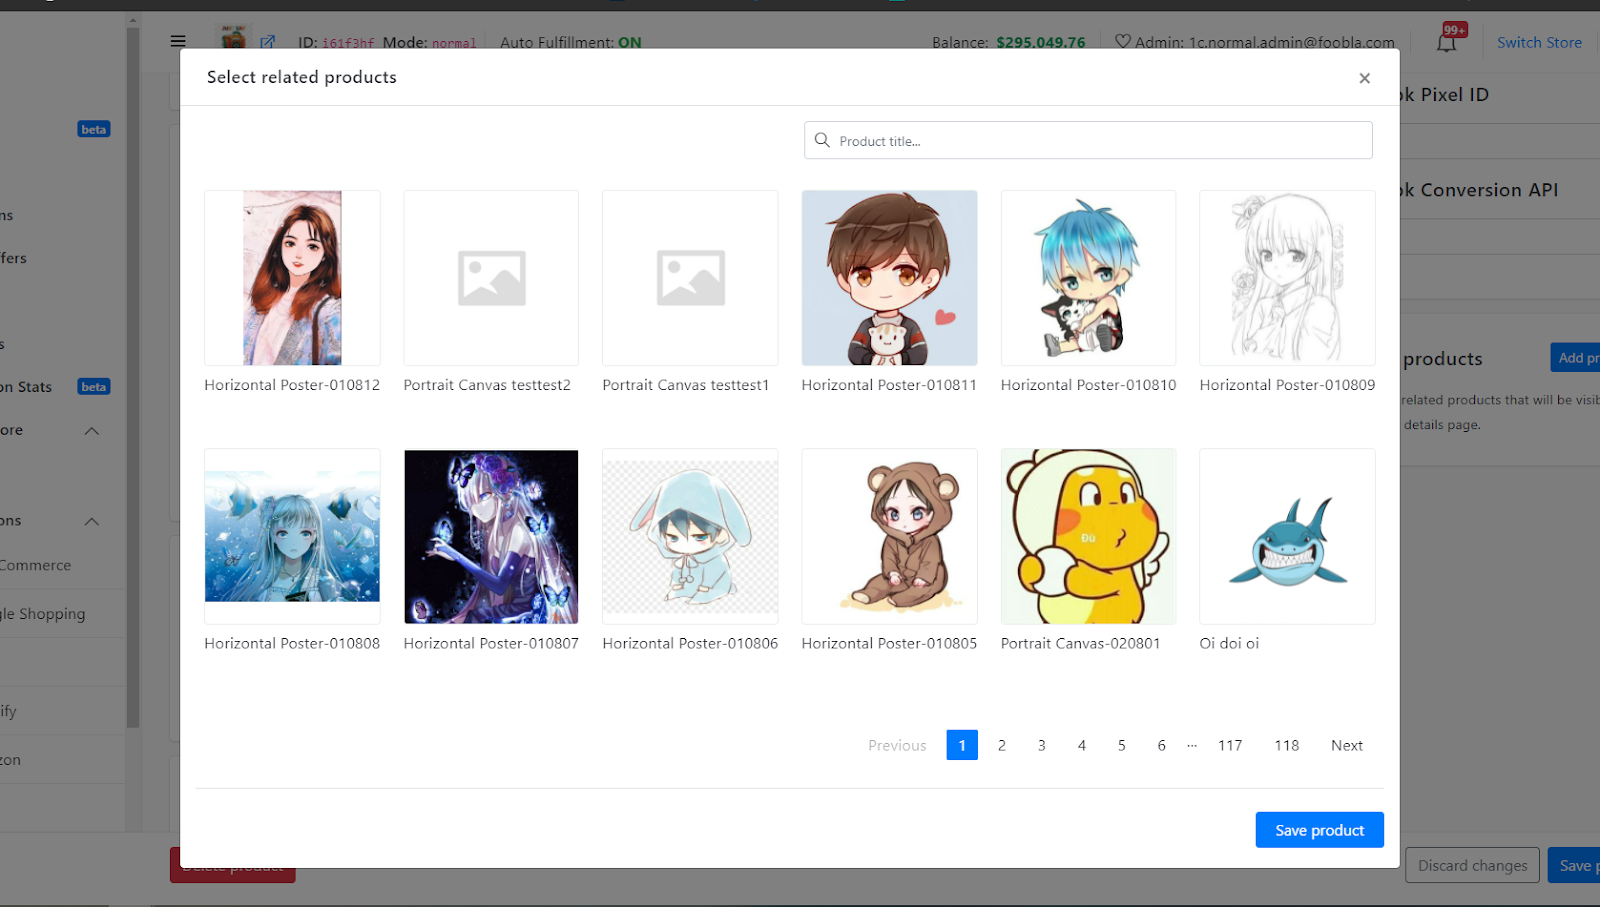
Task: Jump to pagination page 117
Action: 1230,745
